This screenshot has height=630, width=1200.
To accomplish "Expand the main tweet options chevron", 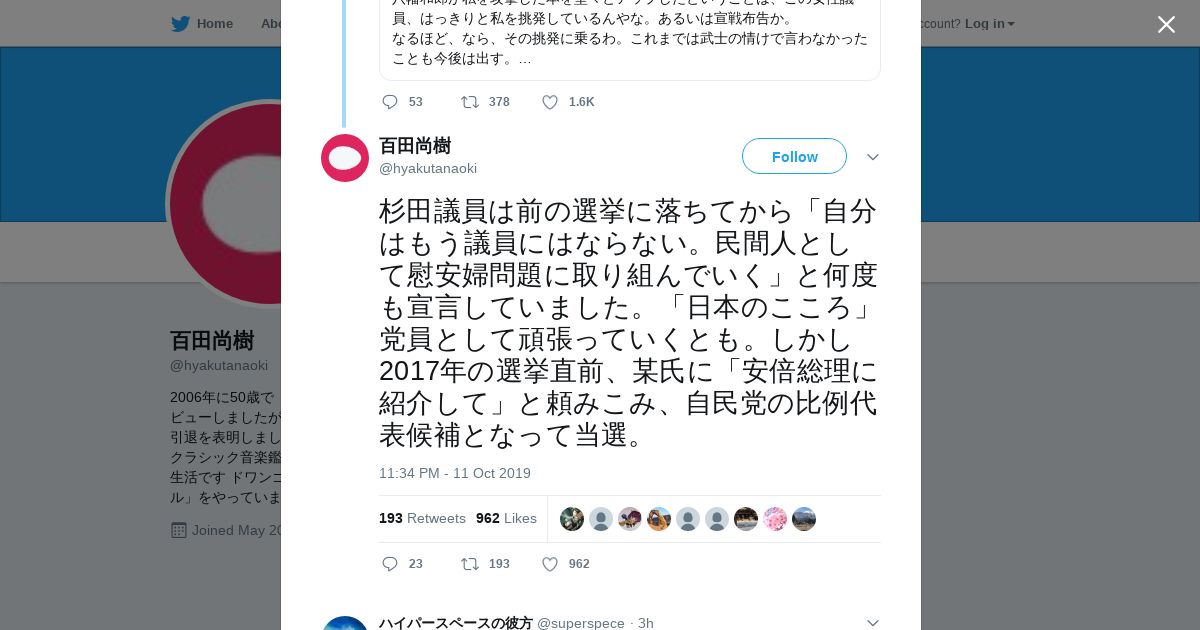I will (x=872, y=157).
